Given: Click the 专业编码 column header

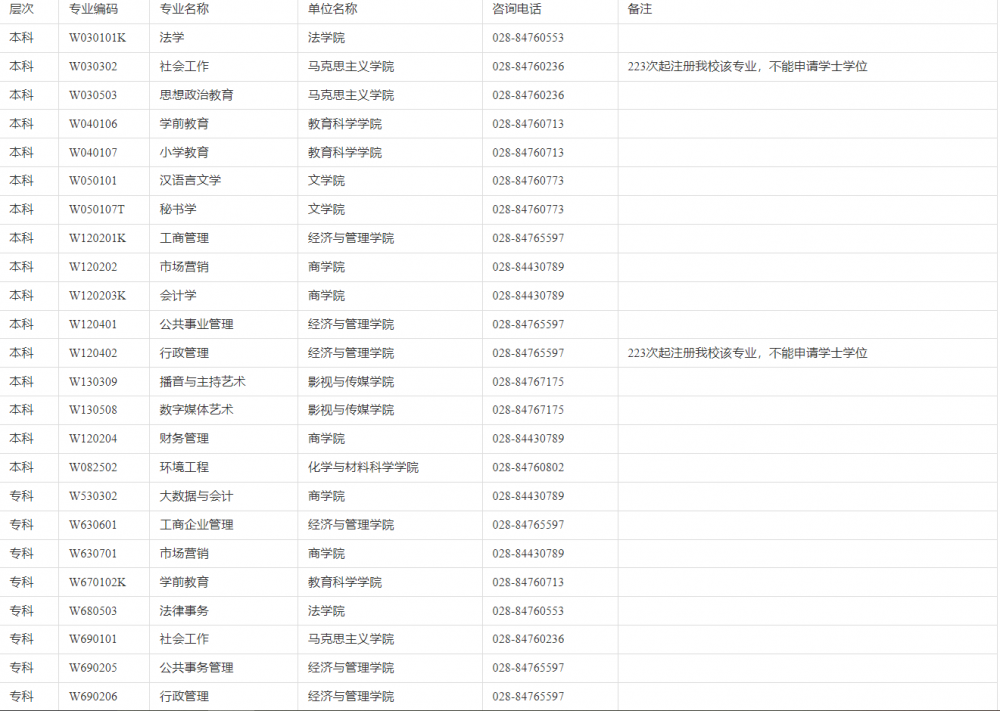Looking at the screenshot, I should click(93, 9).
